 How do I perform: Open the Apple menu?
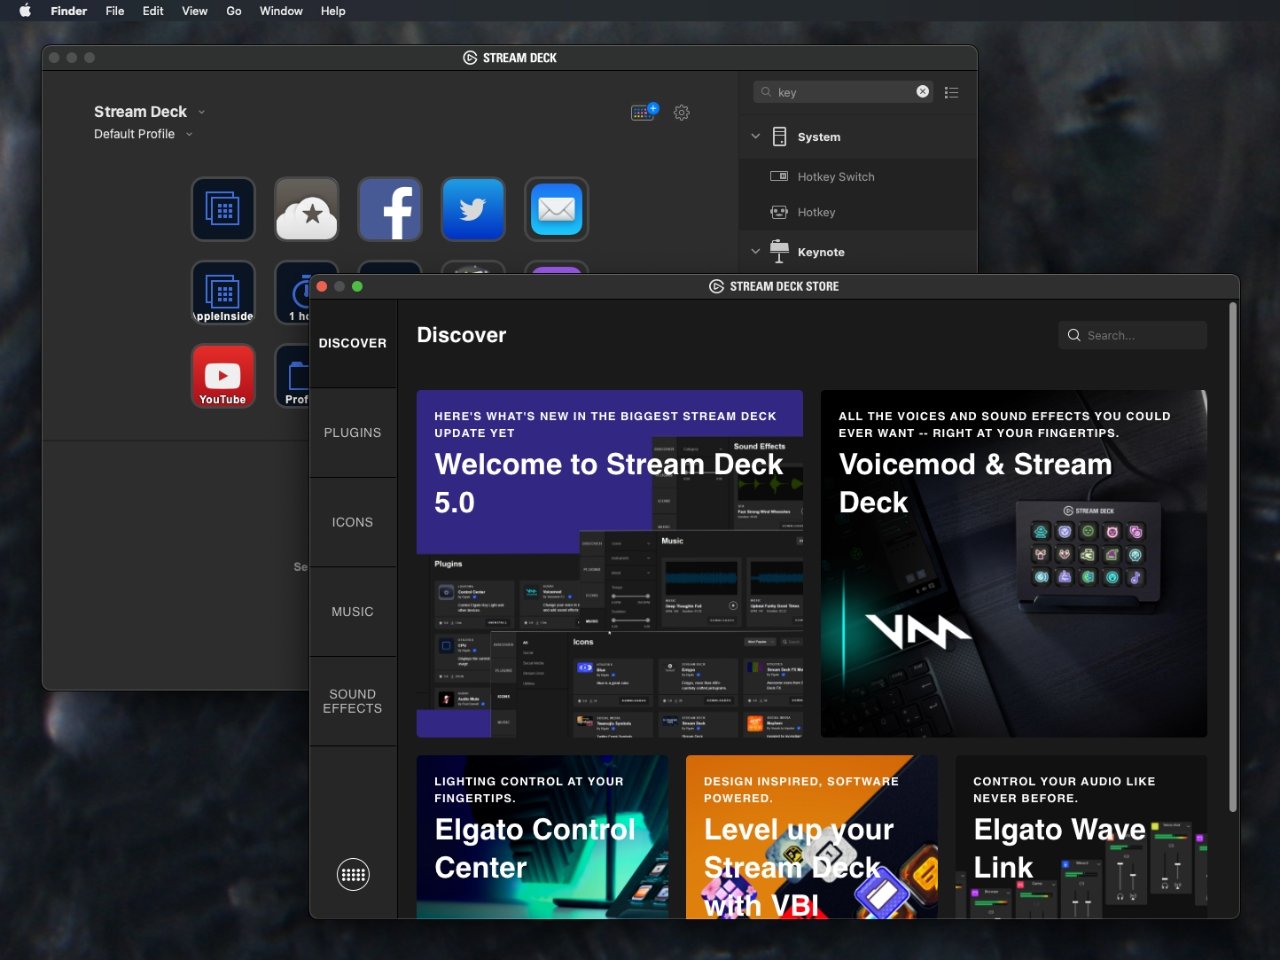[25, 11]
